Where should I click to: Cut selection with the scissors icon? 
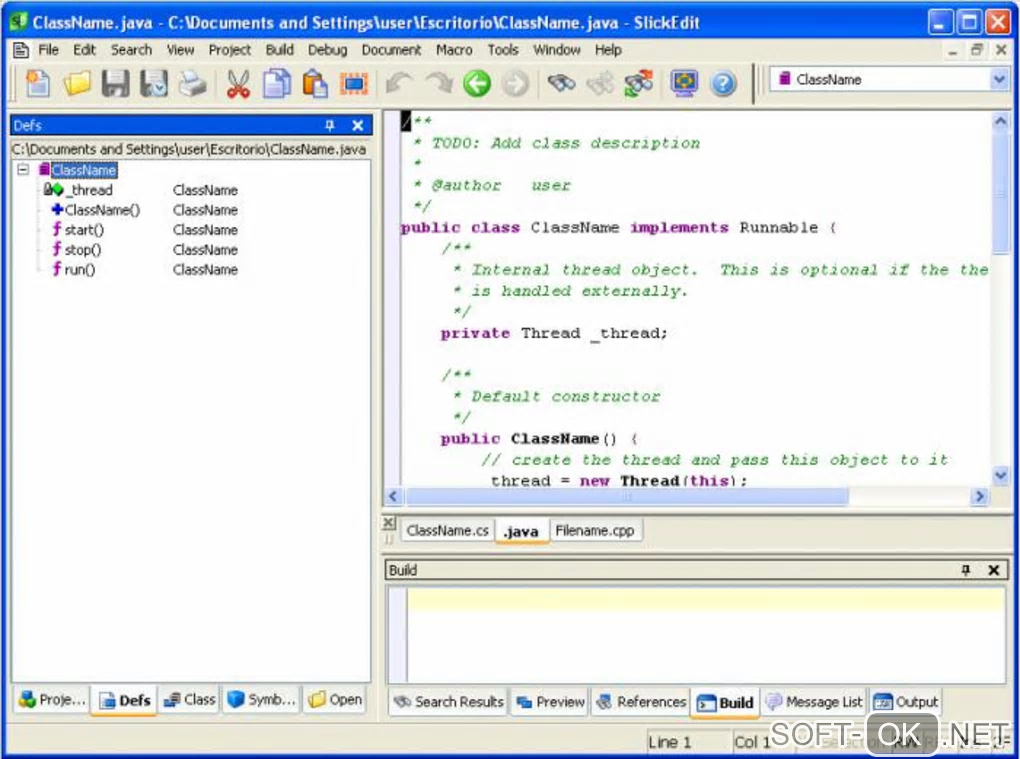[x=237, y=84]
